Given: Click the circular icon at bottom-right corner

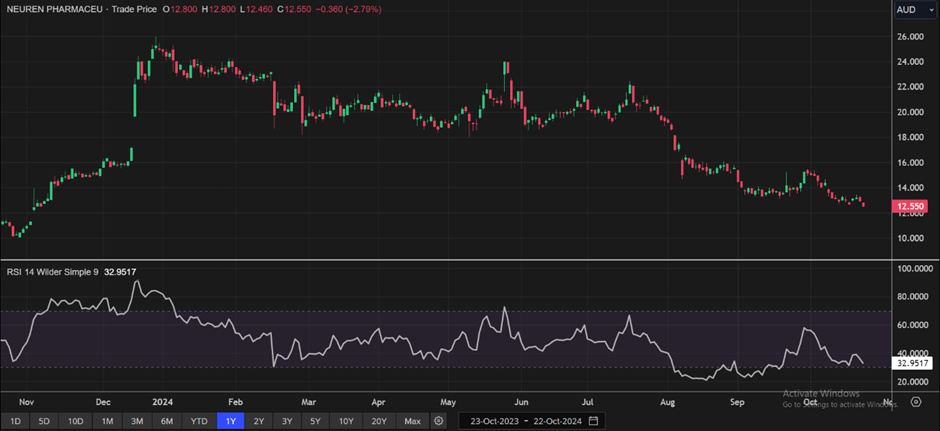Looking at the screenshot, I should [x=916, y=402].
